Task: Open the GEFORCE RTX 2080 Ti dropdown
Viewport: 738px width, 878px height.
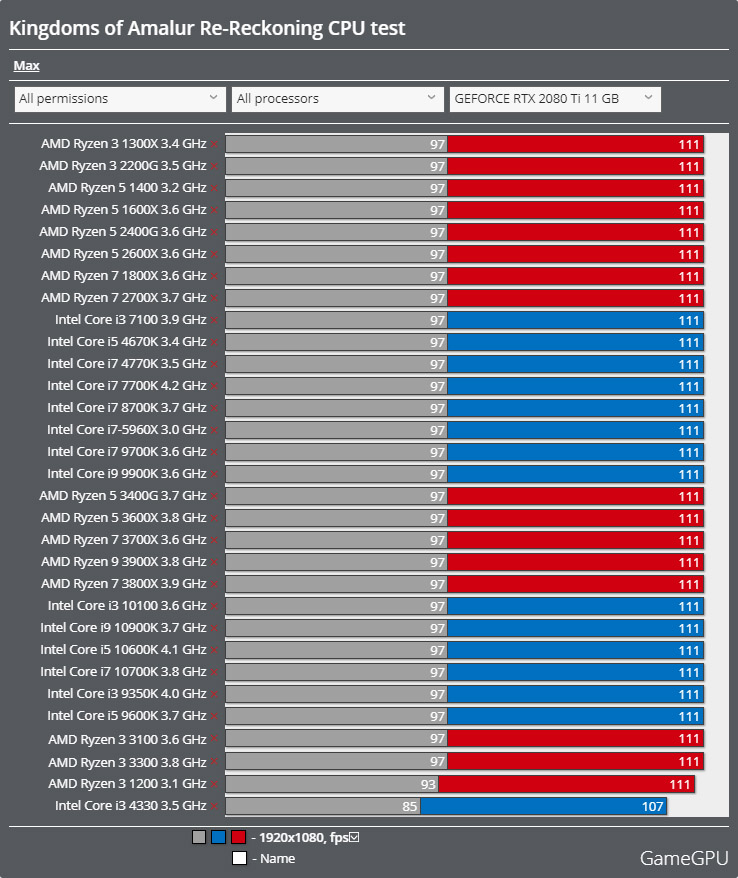Action: [x=555, y=99]
